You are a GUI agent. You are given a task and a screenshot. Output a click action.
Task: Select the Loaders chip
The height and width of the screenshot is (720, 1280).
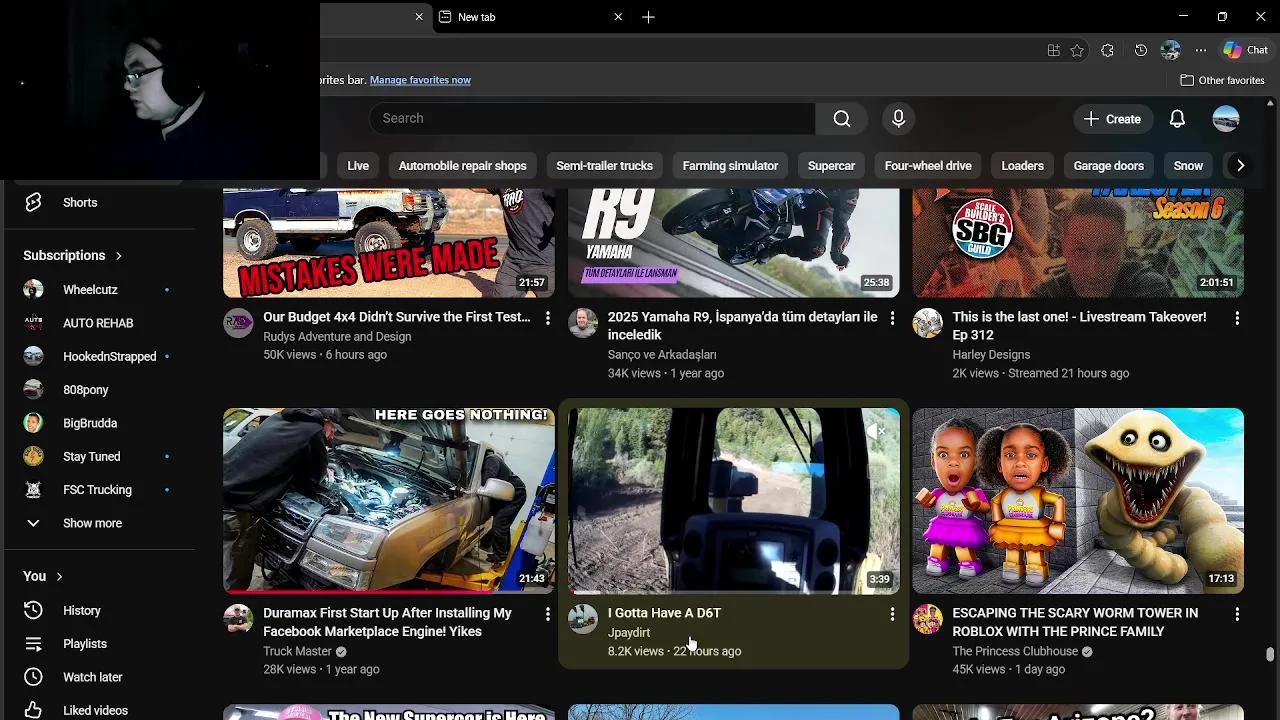tap(1022, 166)
